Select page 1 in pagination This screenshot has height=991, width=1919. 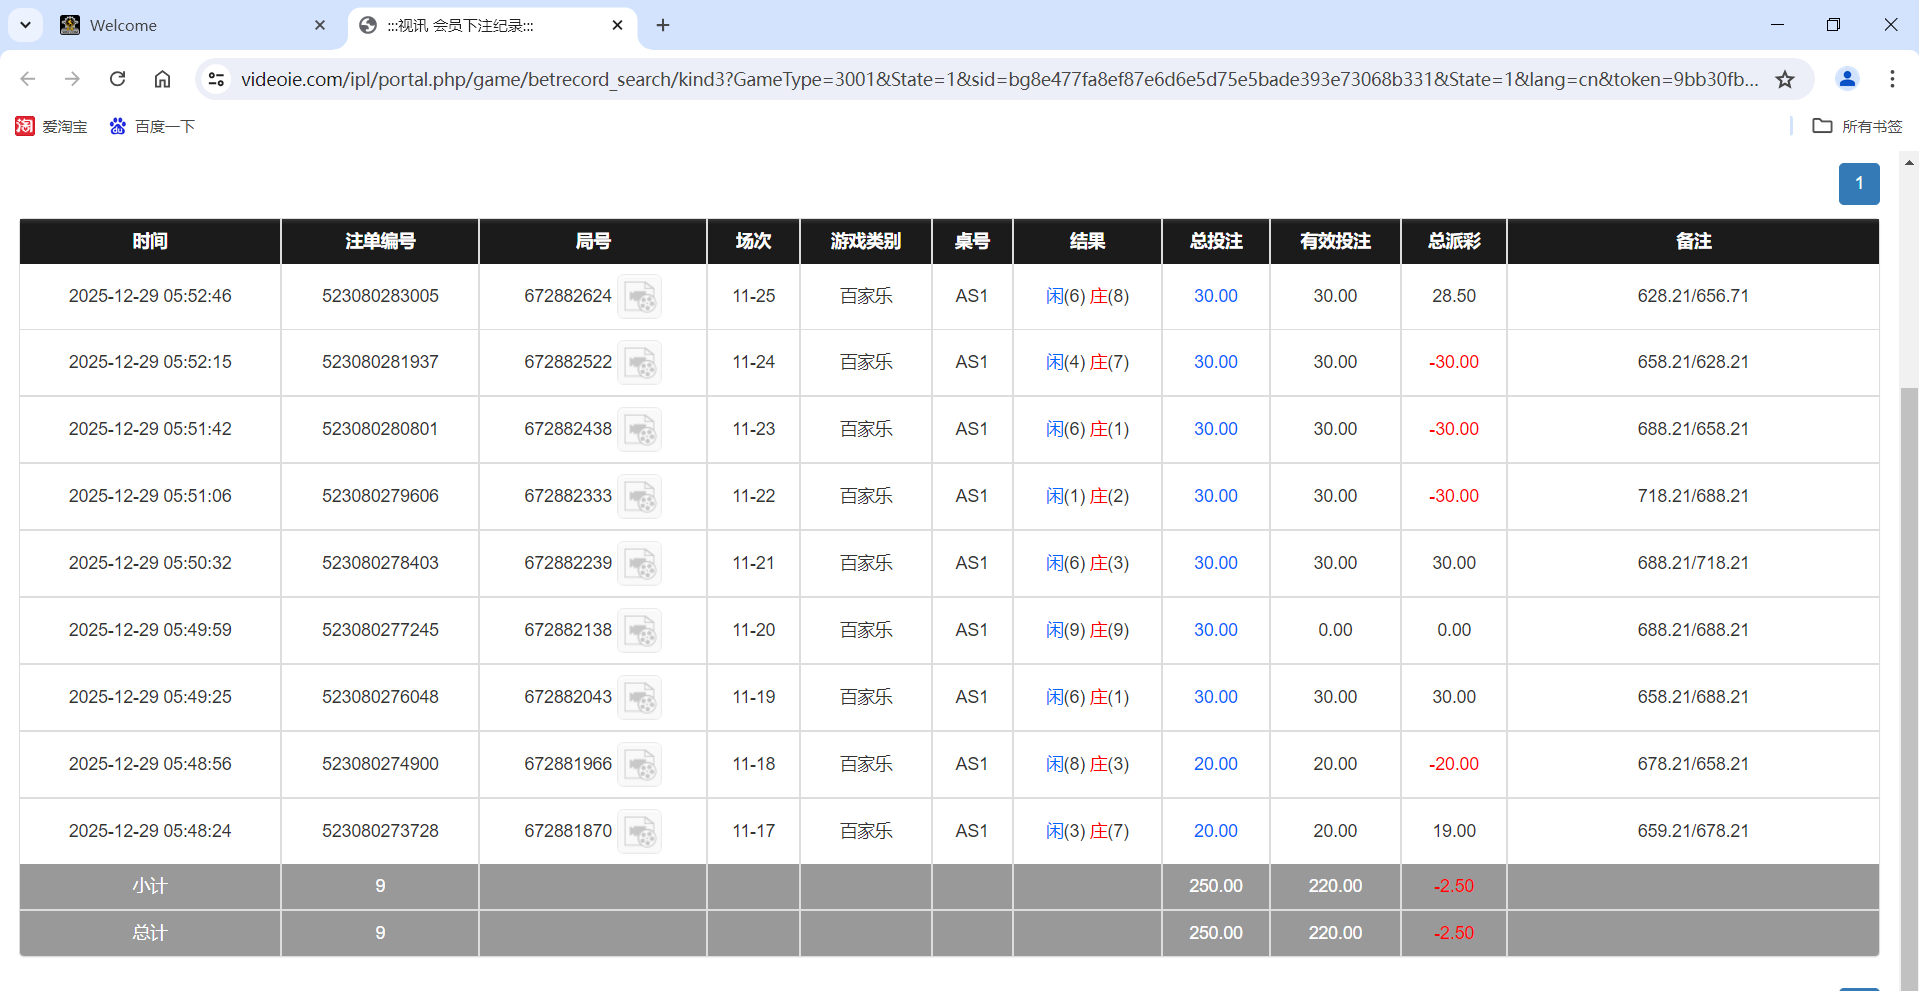click(x=1859, y=184)
